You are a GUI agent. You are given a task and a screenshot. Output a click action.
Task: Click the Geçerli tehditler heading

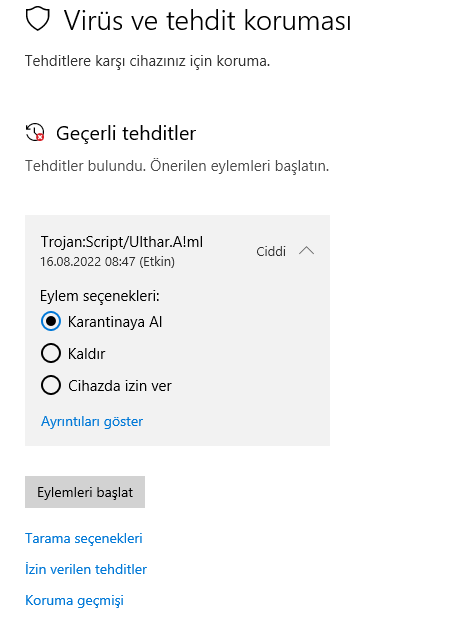126,133
